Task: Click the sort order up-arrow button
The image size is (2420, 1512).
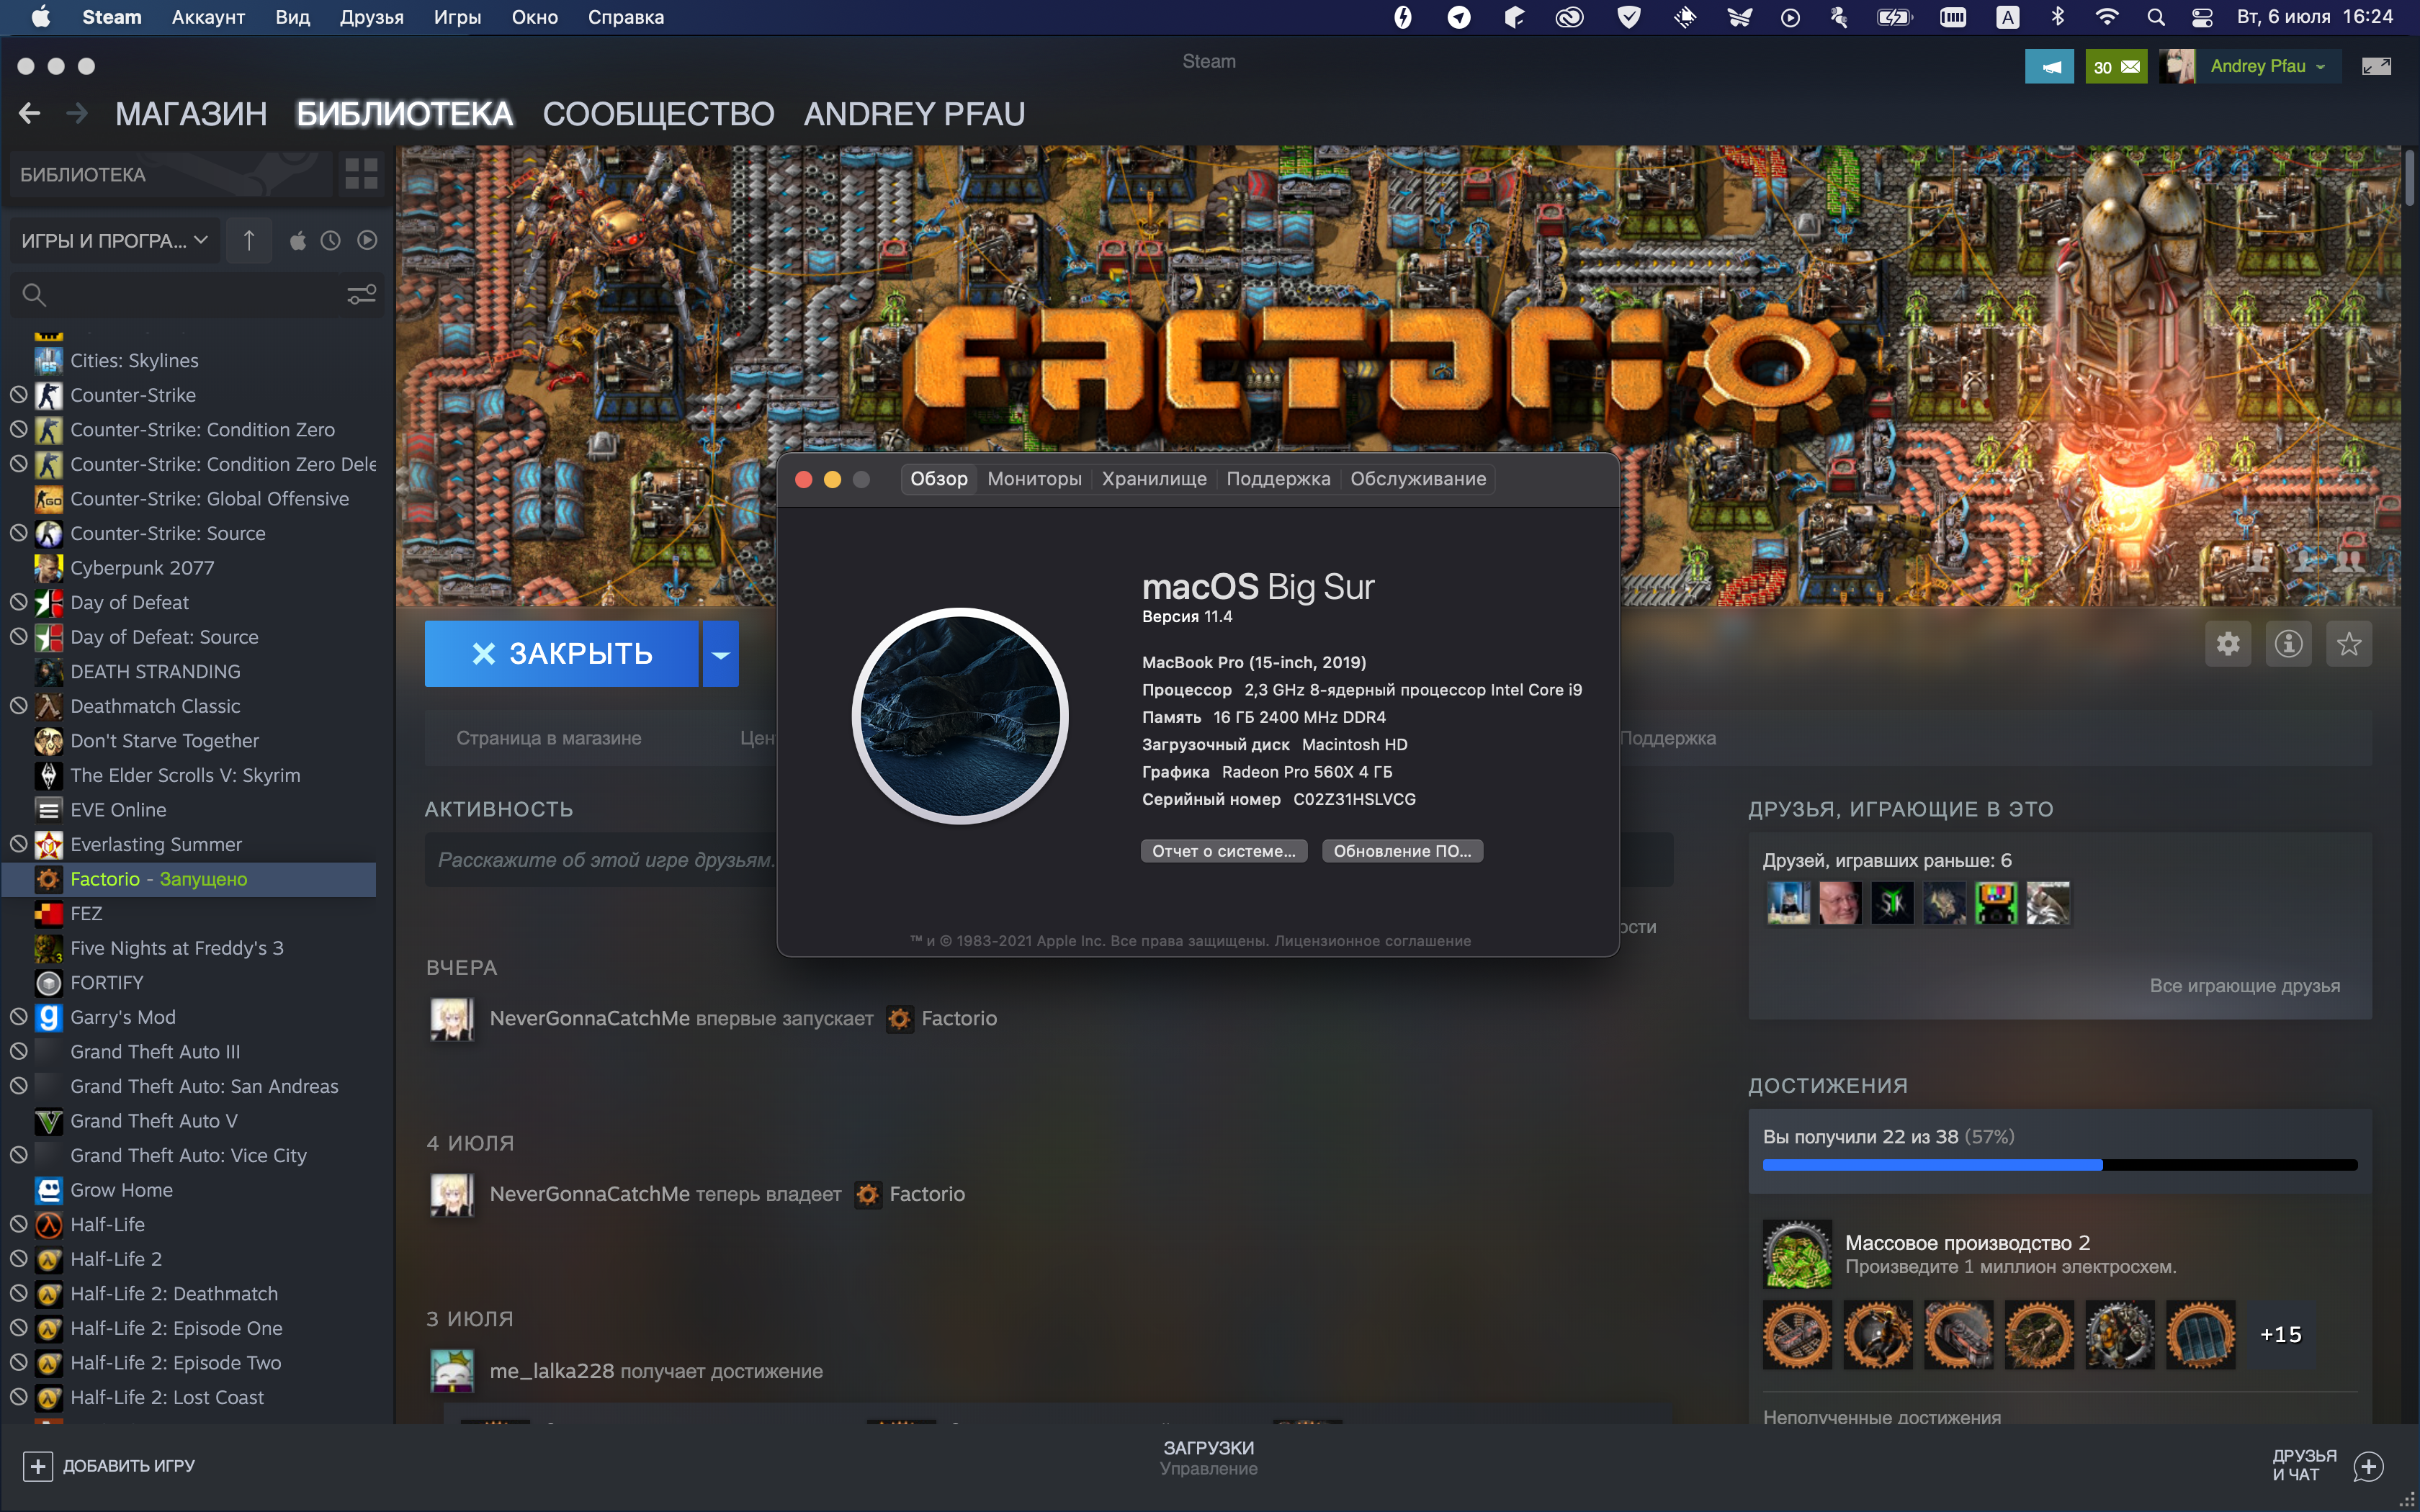Action: pyautogui.click(x=249, y=240)
